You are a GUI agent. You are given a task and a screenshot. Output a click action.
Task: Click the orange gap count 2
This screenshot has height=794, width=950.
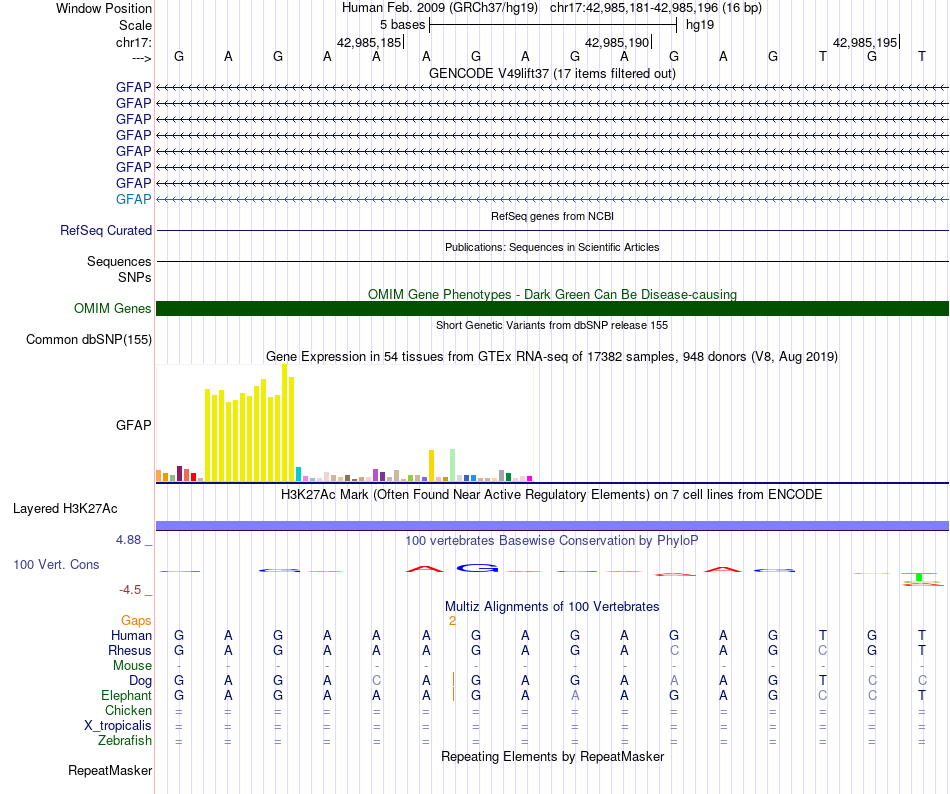[452, 621]
